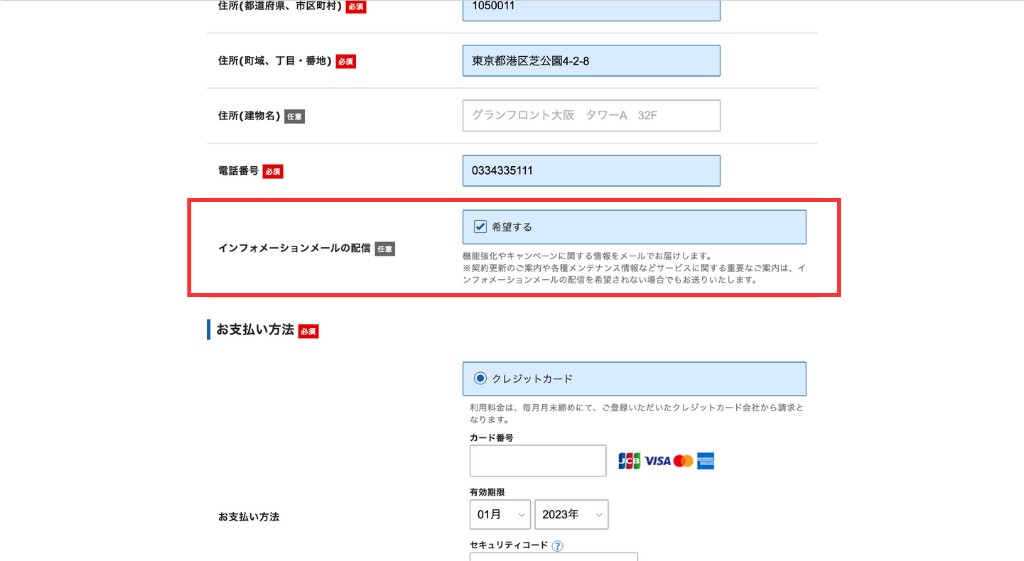Uncheck the 希望する checkbox
This screenshot has height=561, width=1024.
(x=480, y=227)
